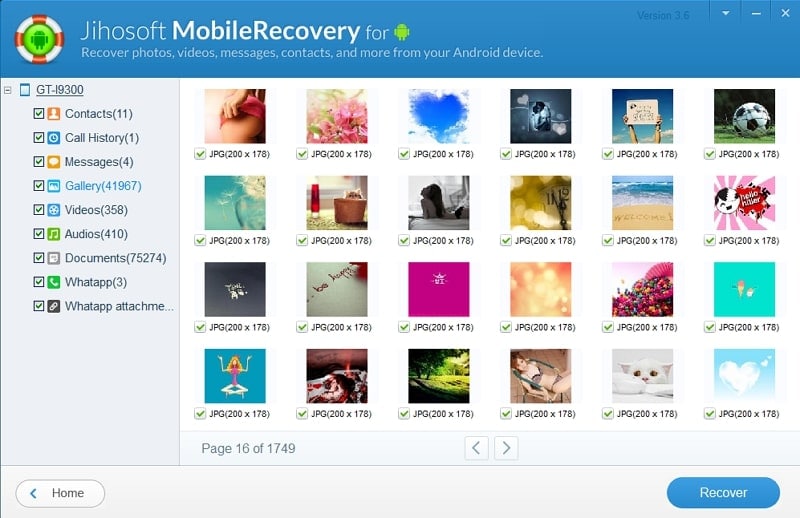The width and height of the screenshot is (800, 518).
Task: Select the yoga meditation figure thumbnail
Action: 235,376
